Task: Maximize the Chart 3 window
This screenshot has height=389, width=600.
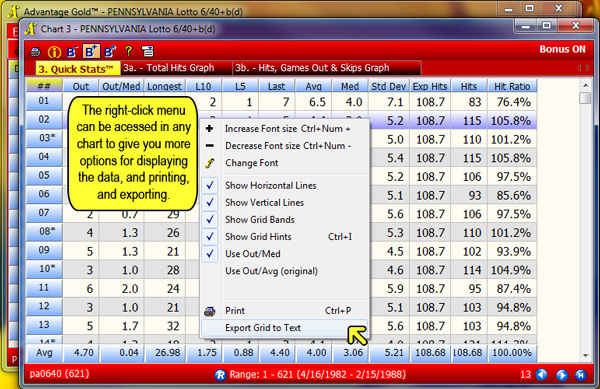Action: click(546, 26)
